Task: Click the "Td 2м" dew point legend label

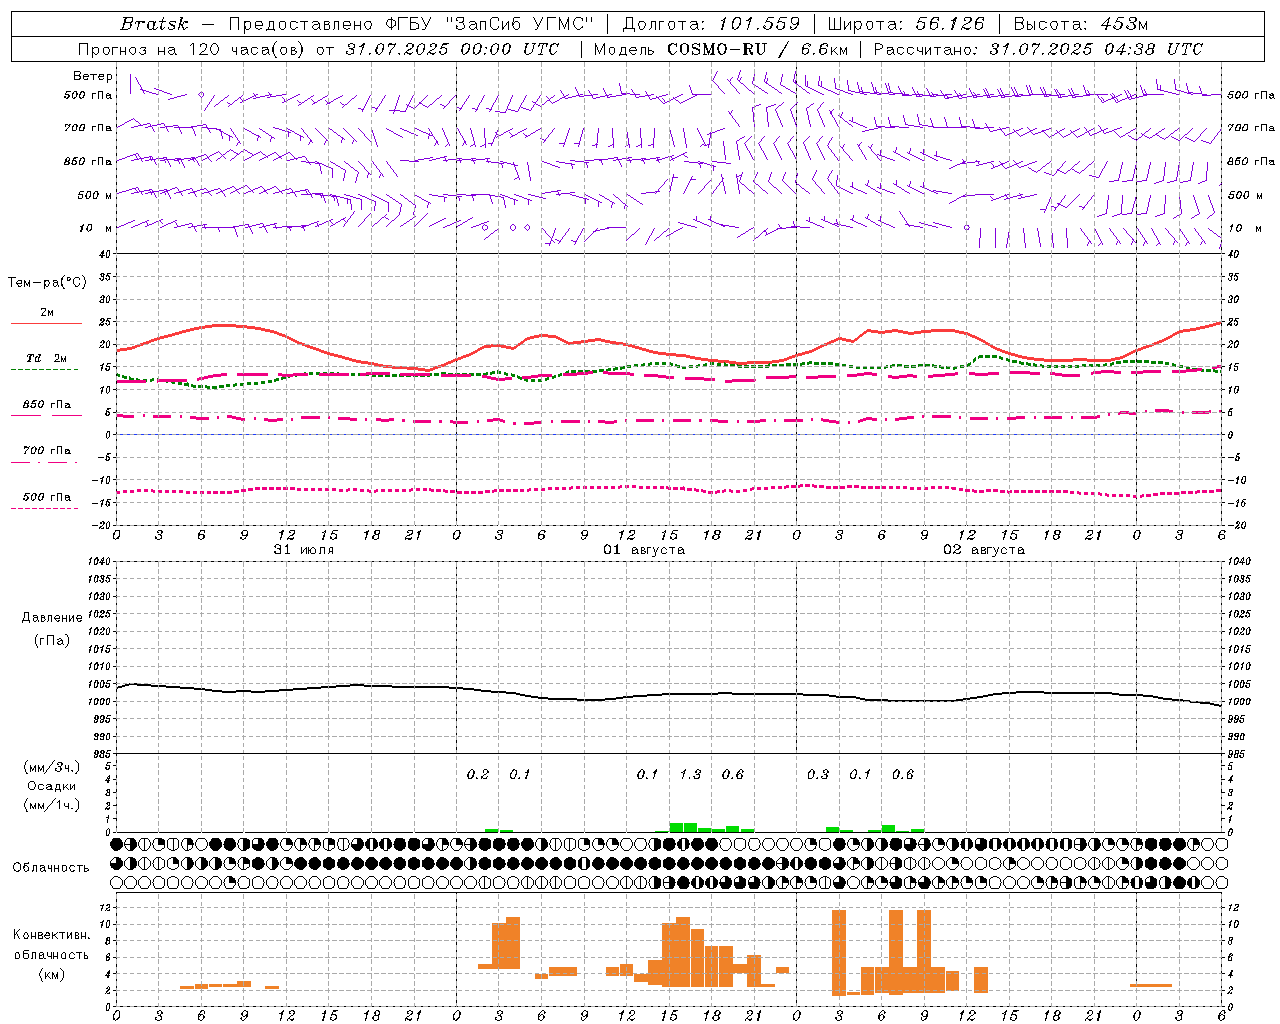Action: pos(46,358)
